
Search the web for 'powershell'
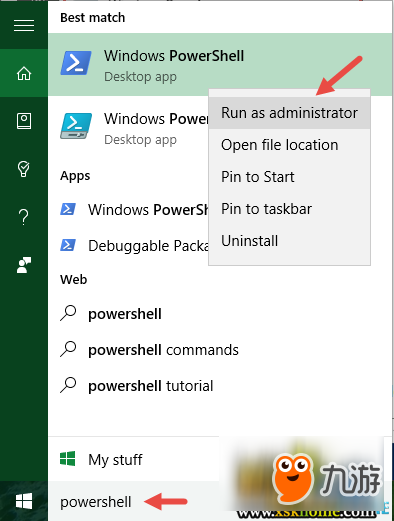tap(220, 314)
